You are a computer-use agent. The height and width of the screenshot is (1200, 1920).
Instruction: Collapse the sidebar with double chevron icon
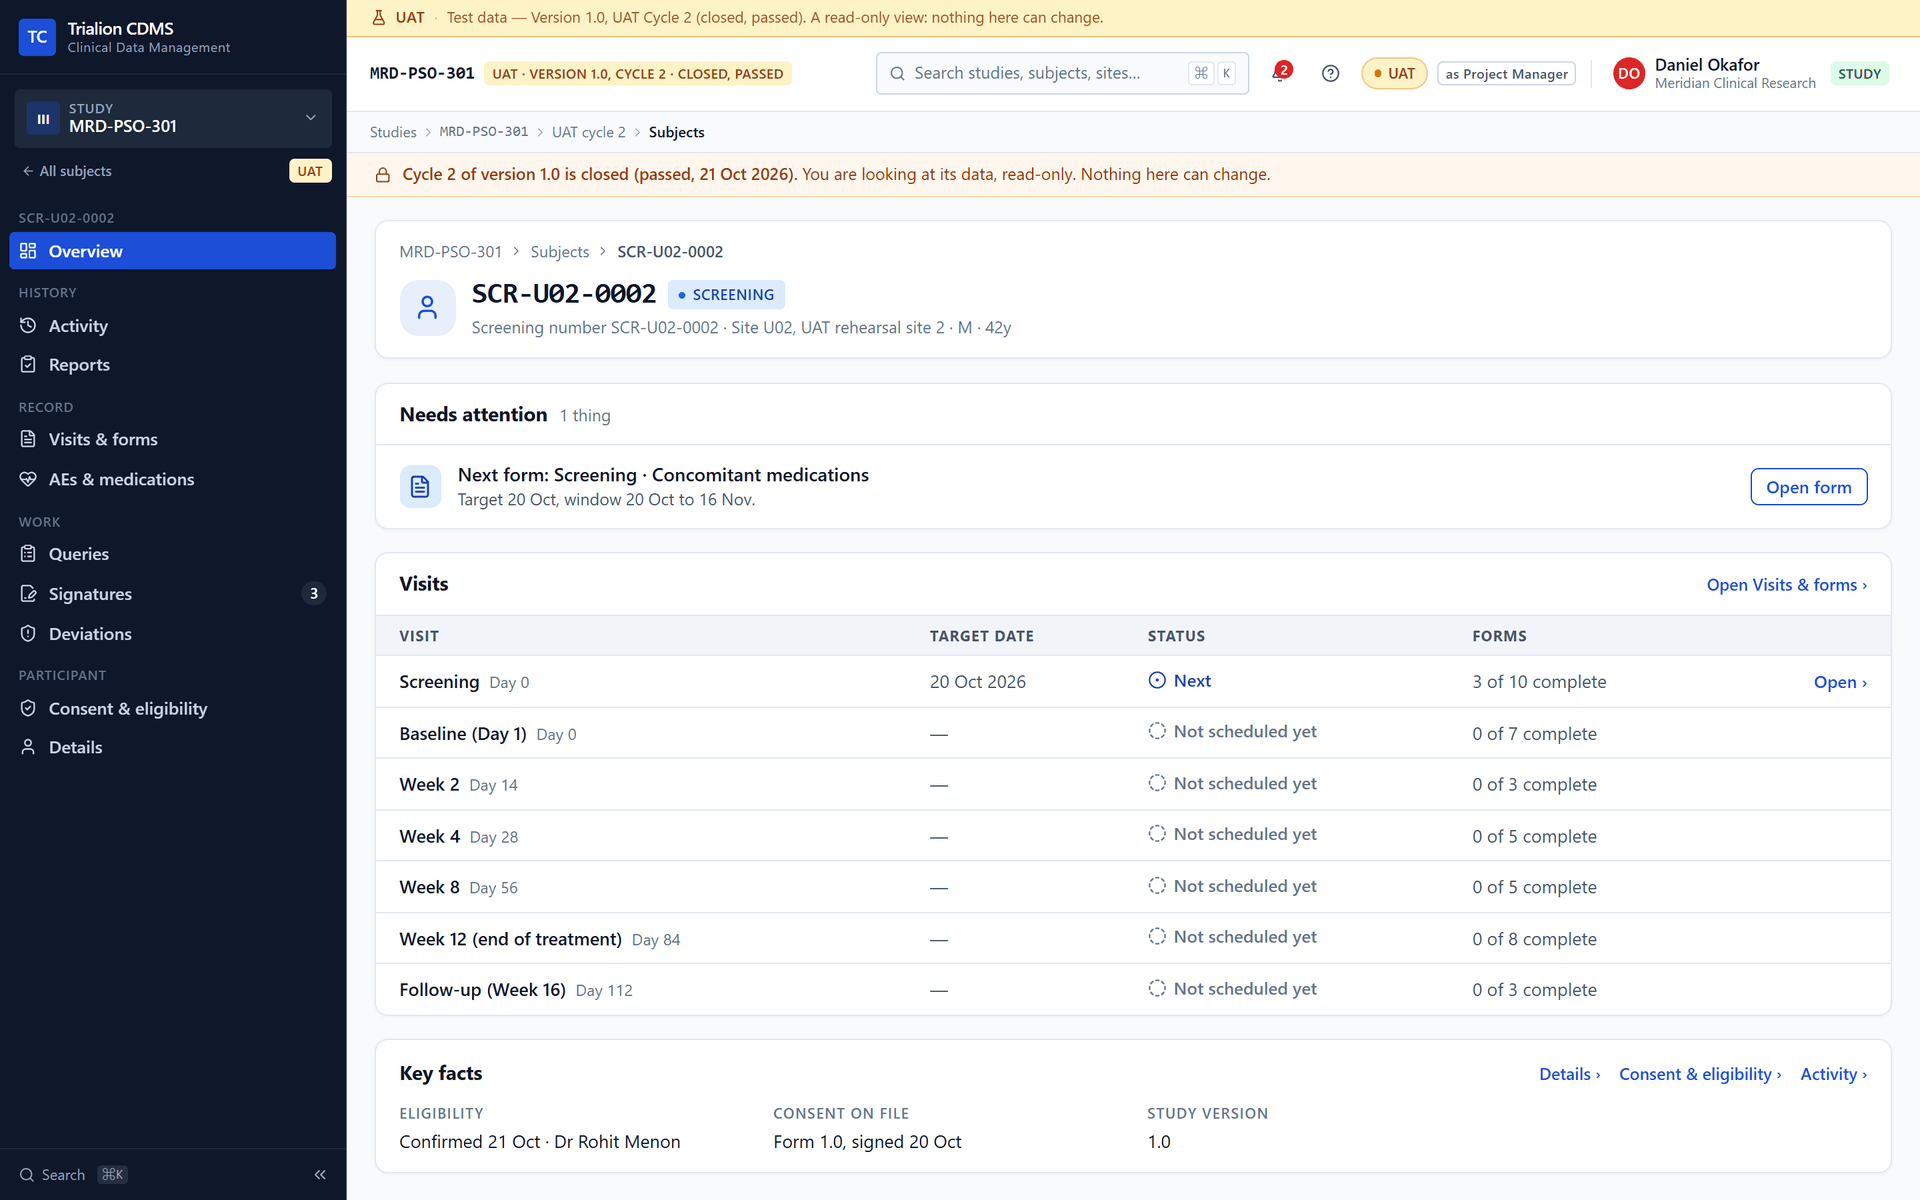click(320, 1174)
